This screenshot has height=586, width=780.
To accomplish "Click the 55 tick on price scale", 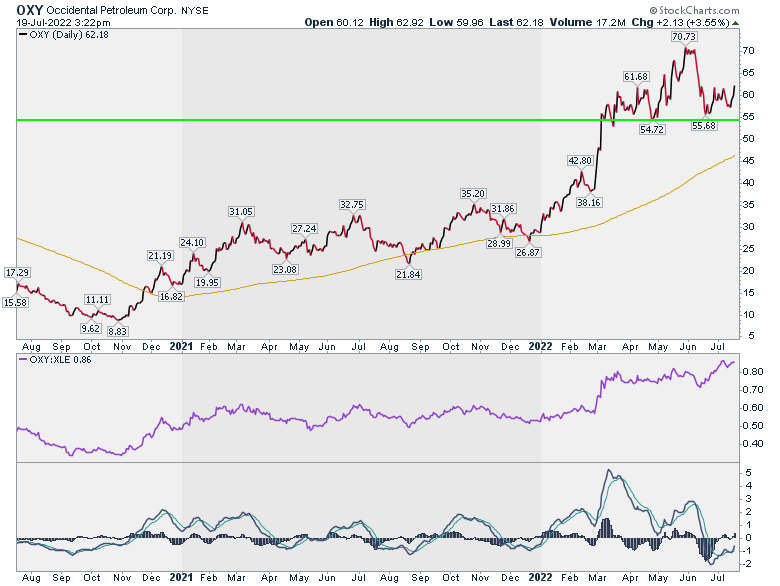I will pos(749,117).
